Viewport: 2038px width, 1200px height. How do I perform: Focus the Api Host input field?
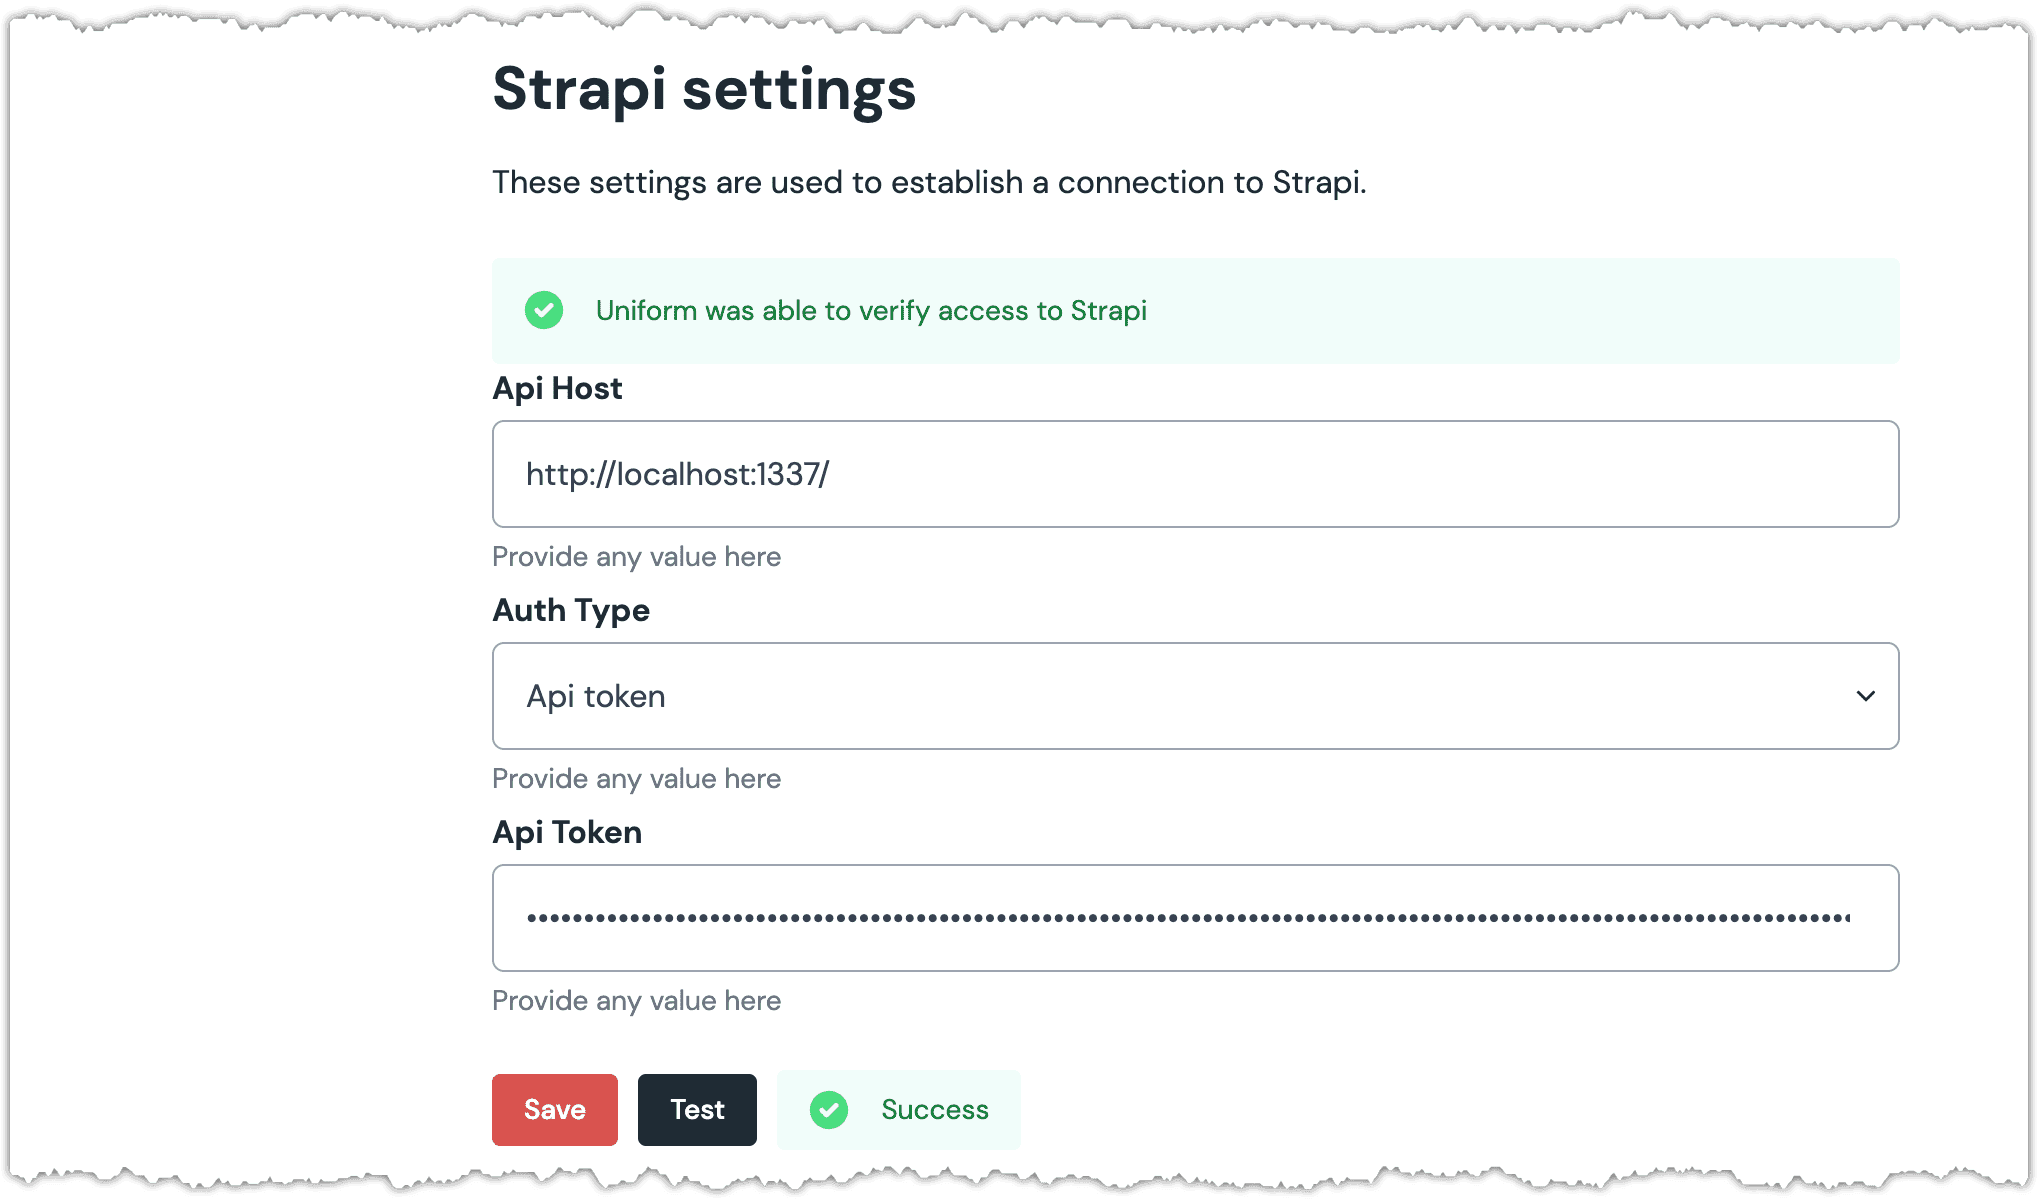tap(1195, 474)
